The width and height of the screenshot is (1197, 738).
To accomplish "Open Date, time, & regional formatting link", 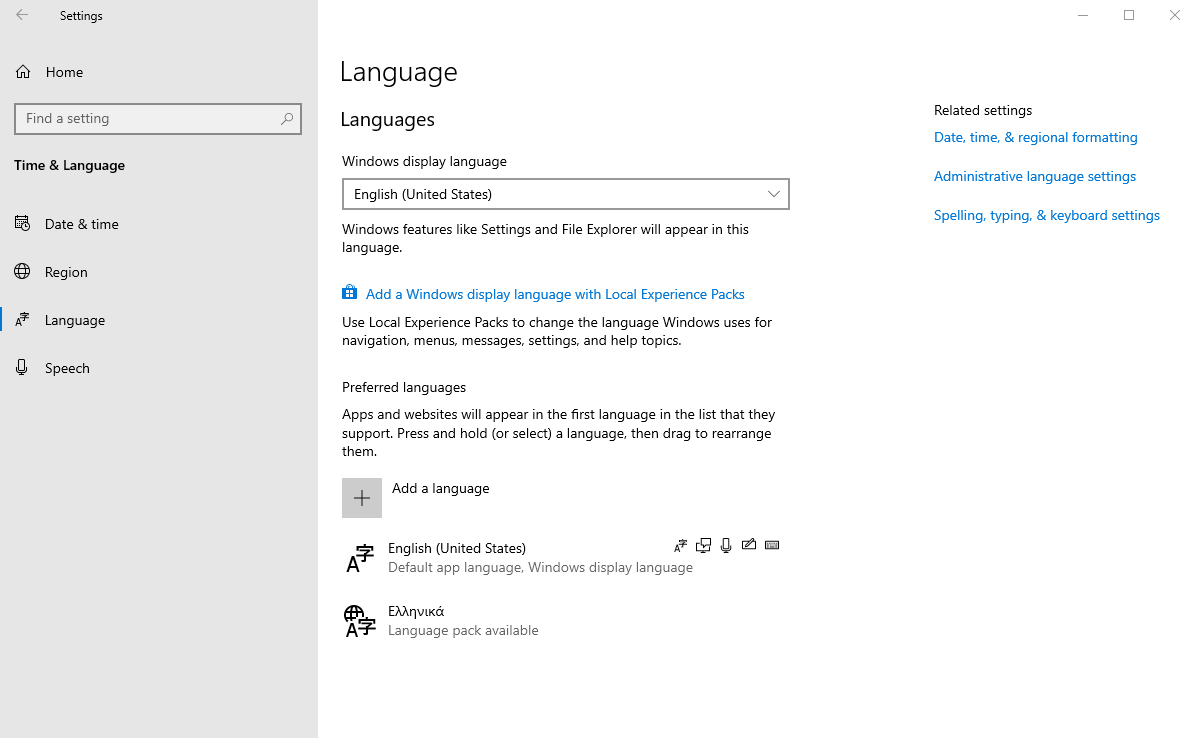I will (1035, 137).
